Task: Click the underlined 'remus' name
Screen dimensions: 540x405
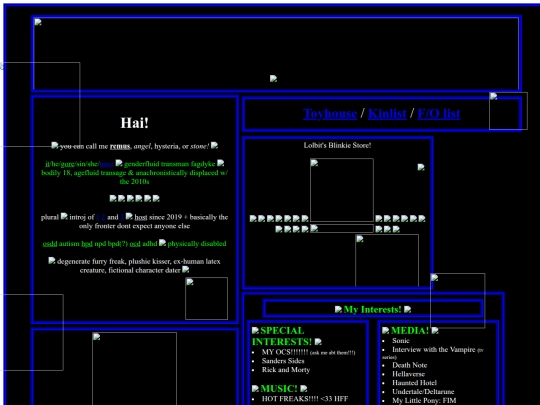Action: coord(120,146)
